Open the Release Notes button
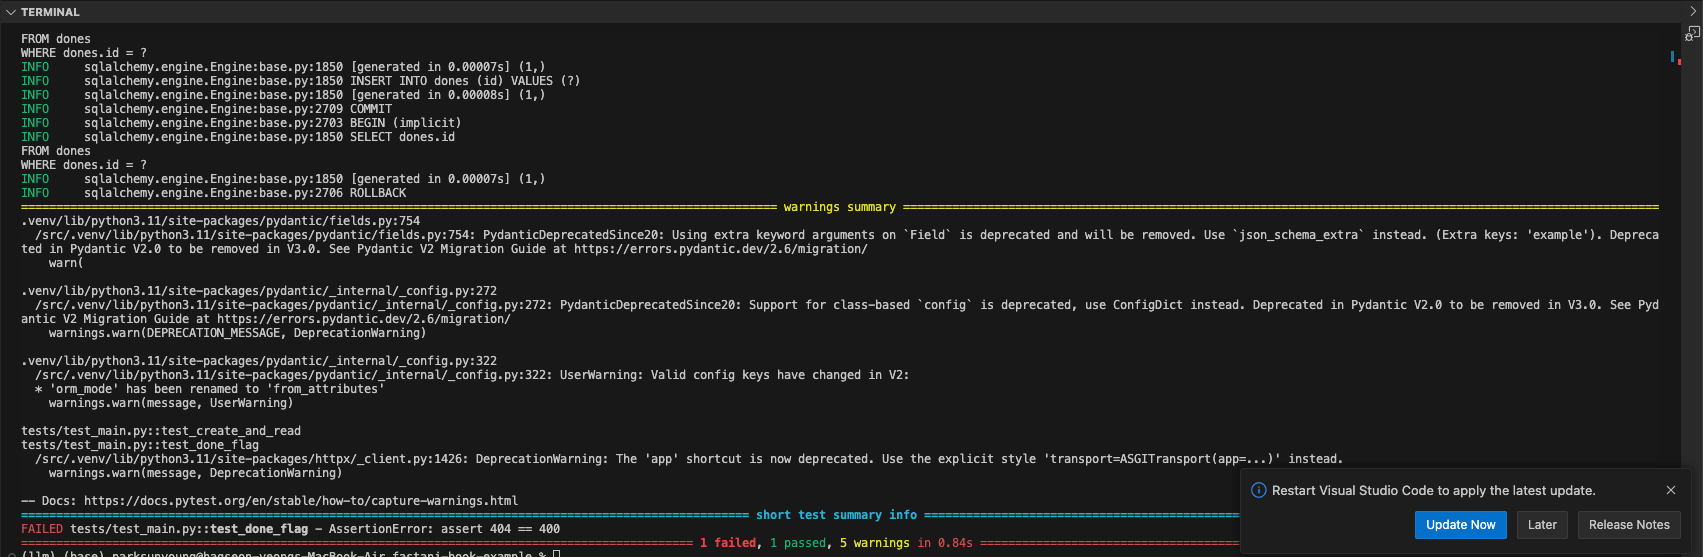The width and height of the screenshot is (1703, 557). point(1629,525)
